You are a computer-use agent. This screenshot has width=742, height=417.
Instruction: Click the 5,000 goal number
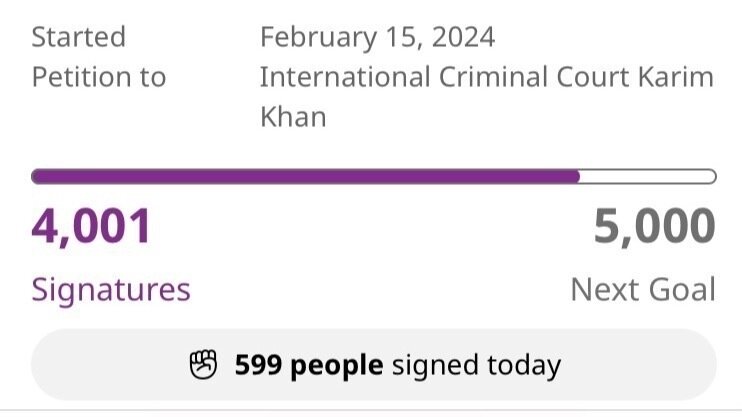[654, 226]
